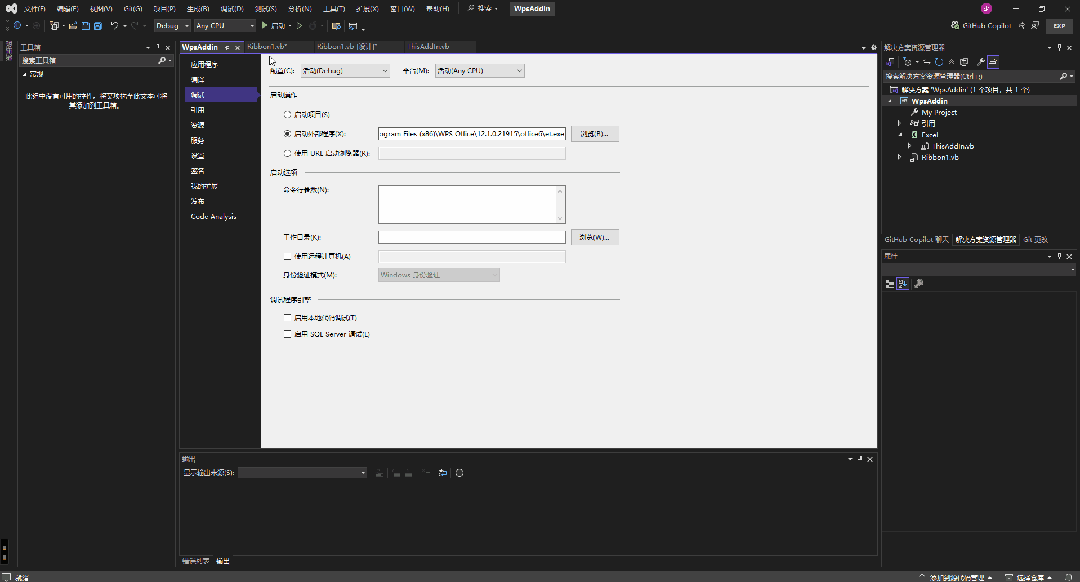The height and width of the screenshot is (582, 1080).
Task: Click the wrench properties icon in Solution Explorer toolbar
Action: [x=981, y=62]
